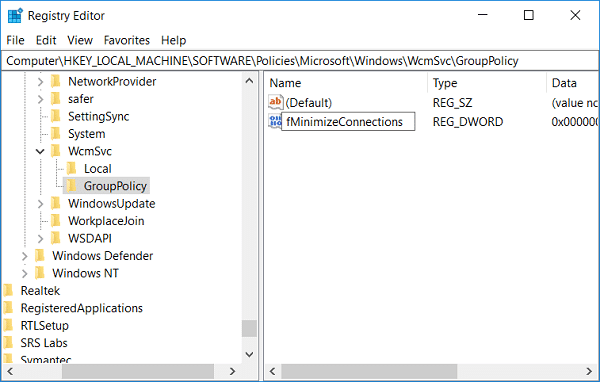Click the Local folder icon under WcmSvc

(x=72, y=168)
